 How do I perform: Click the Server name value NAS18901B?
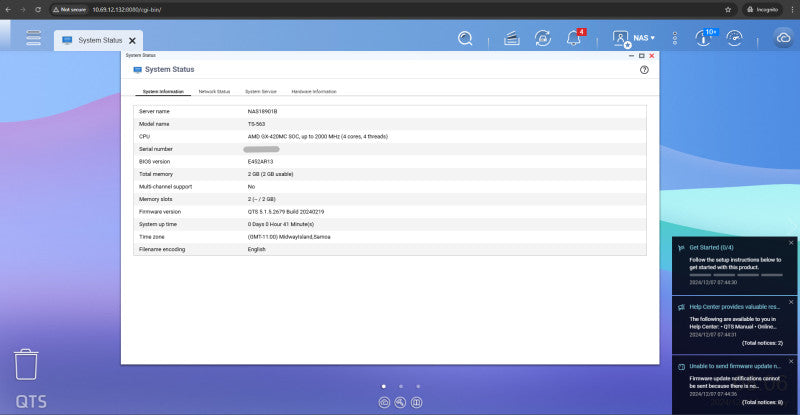tap(262, 111)
